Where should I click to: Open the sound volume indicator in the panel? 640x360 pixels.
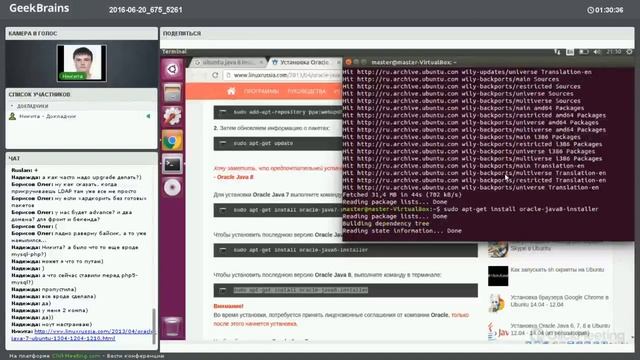click(597, 52)
